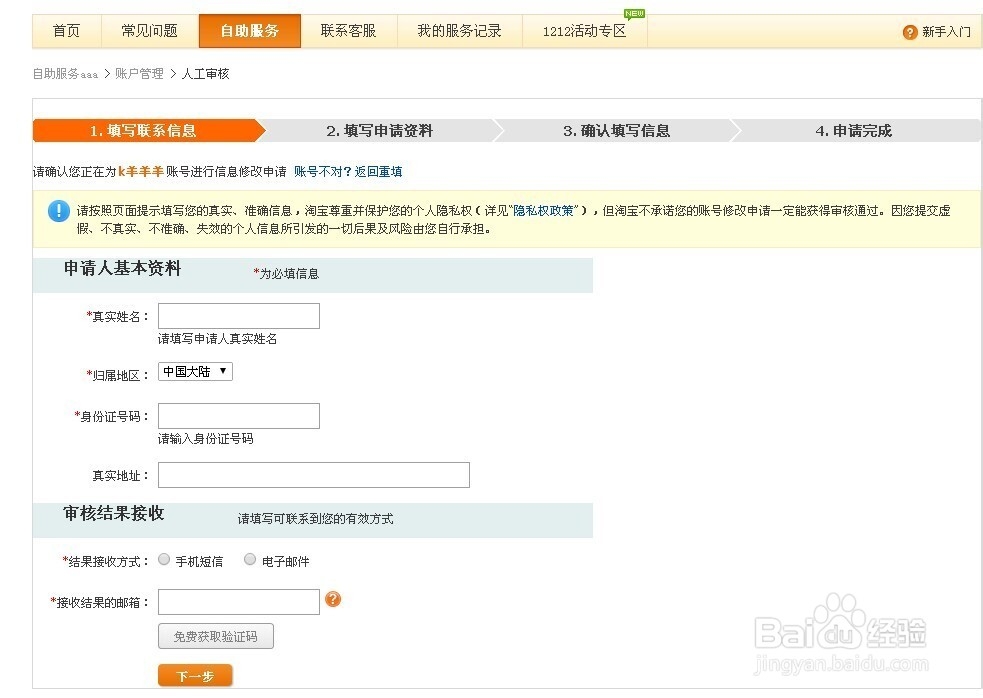Click the 自助服务 breadcrumb link
The height and width of the screenshot is (698, 983).
(x=65, y=74)
